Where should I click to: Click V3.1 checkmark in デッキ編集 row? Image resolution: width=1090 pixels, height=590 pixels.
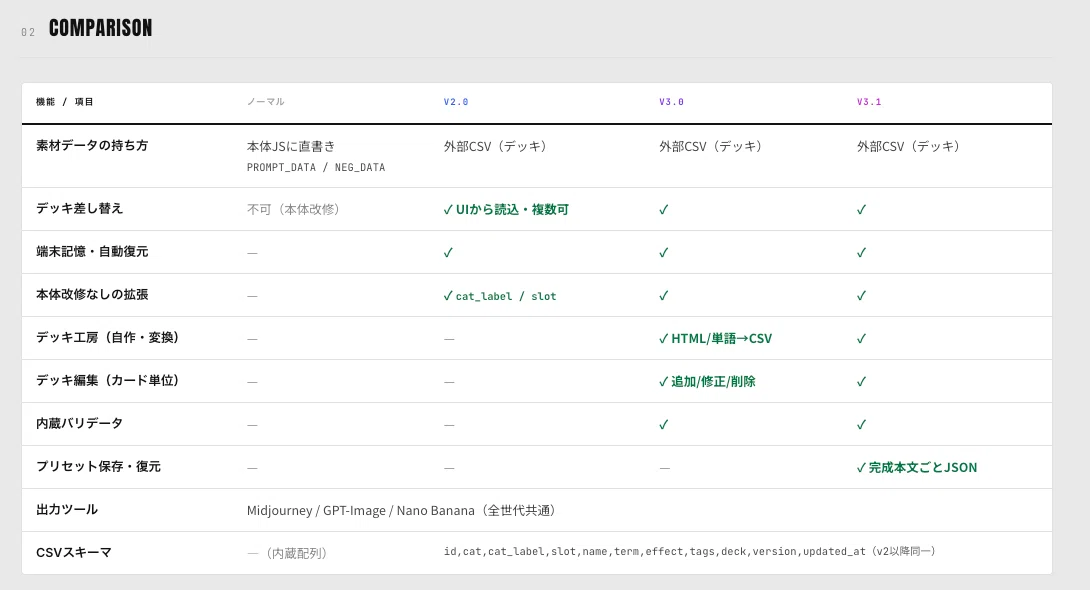click(x=861, y=382)
